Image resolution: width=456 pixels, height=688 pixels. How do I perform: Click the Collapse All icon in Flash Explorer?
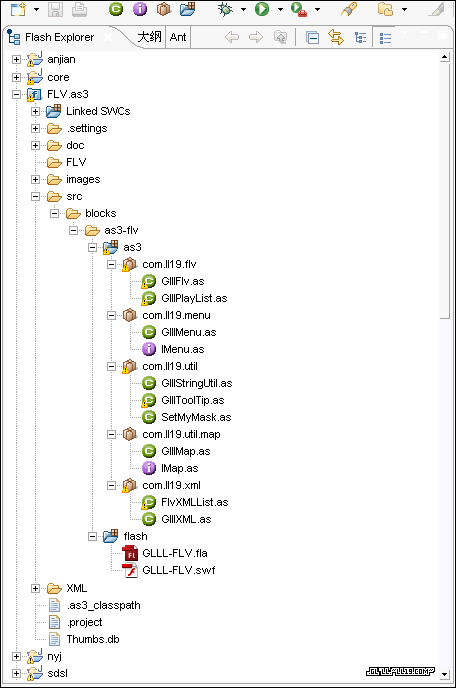[x=312, y=38]
